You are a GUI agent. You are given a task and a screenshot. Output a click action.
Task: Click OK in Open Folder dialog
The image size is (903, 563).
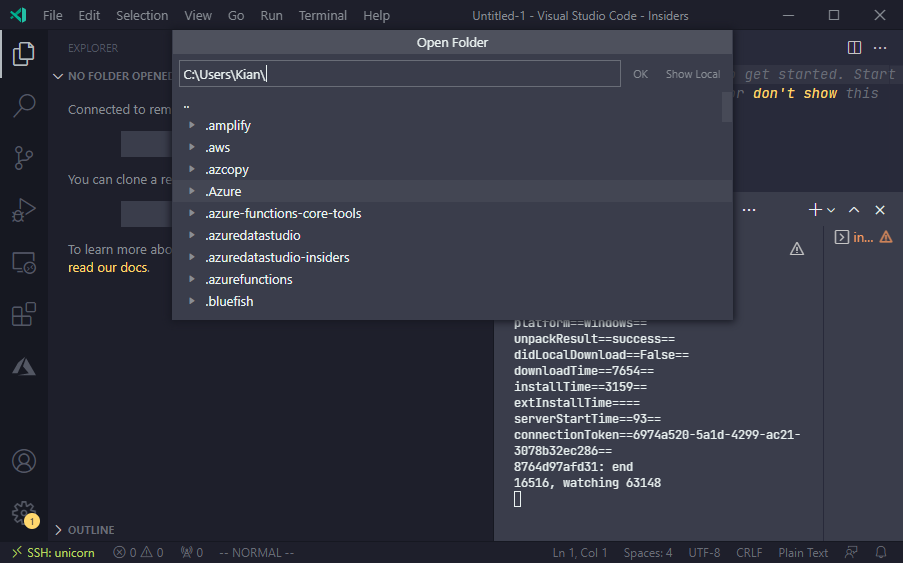click(640, 74)
